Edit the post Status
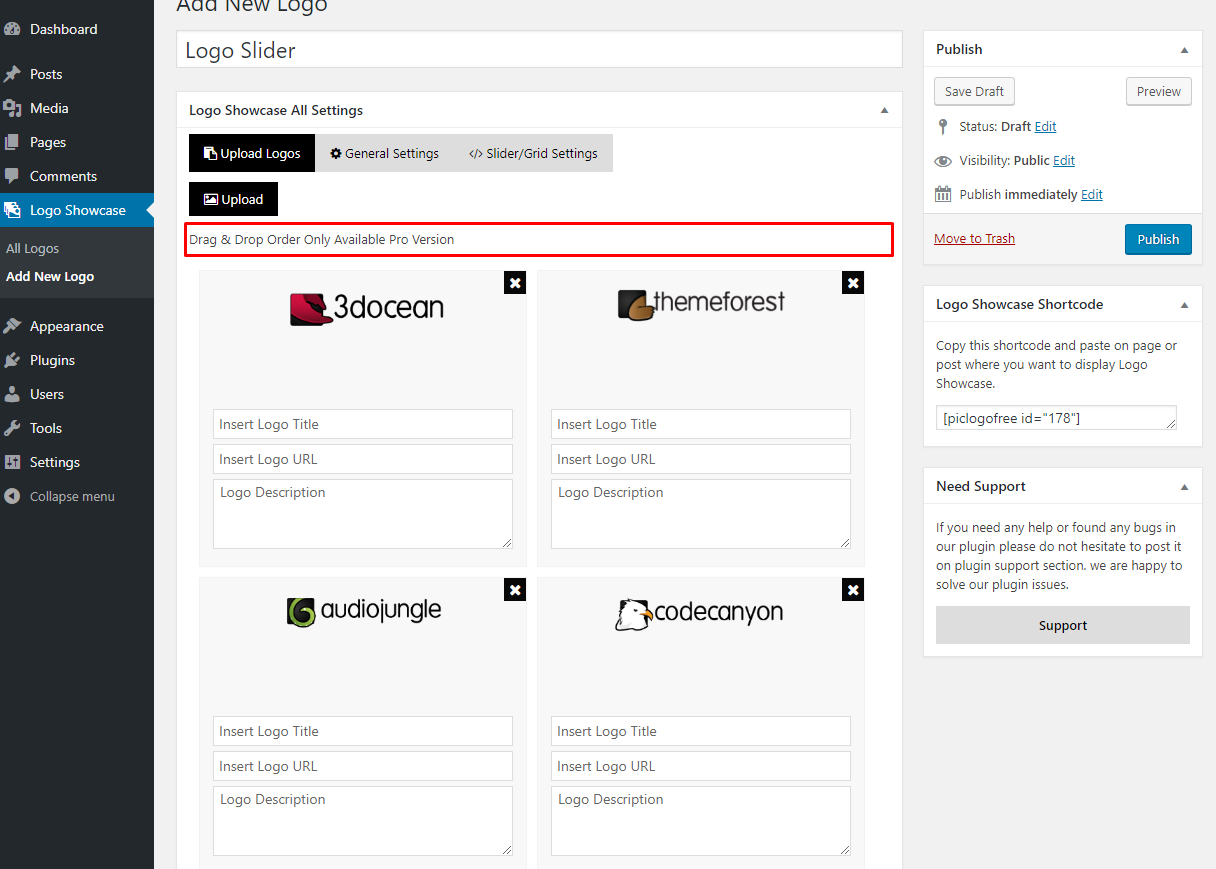Image resolution: width=1216 pixels, height=869 pixels. click(x=1045, y=127)
